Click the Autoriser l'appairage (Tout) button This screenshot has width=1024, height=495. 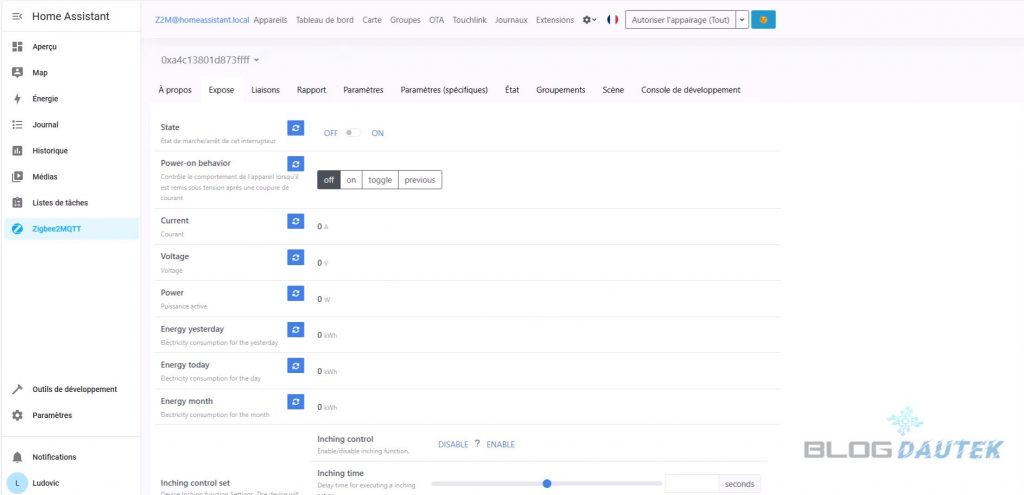tap(680, 20)
